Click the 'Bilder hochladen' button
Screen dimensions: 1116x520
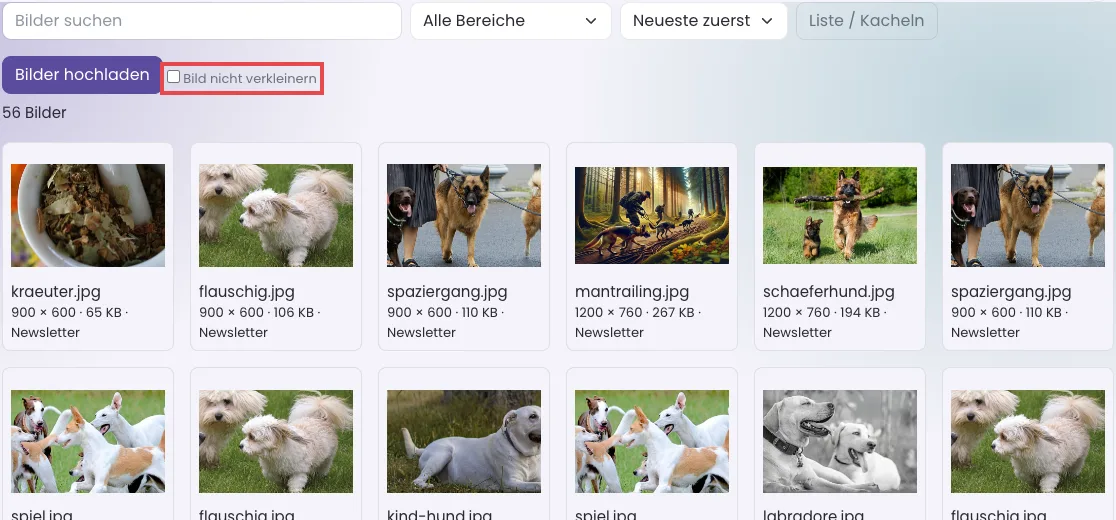[82, 75]
